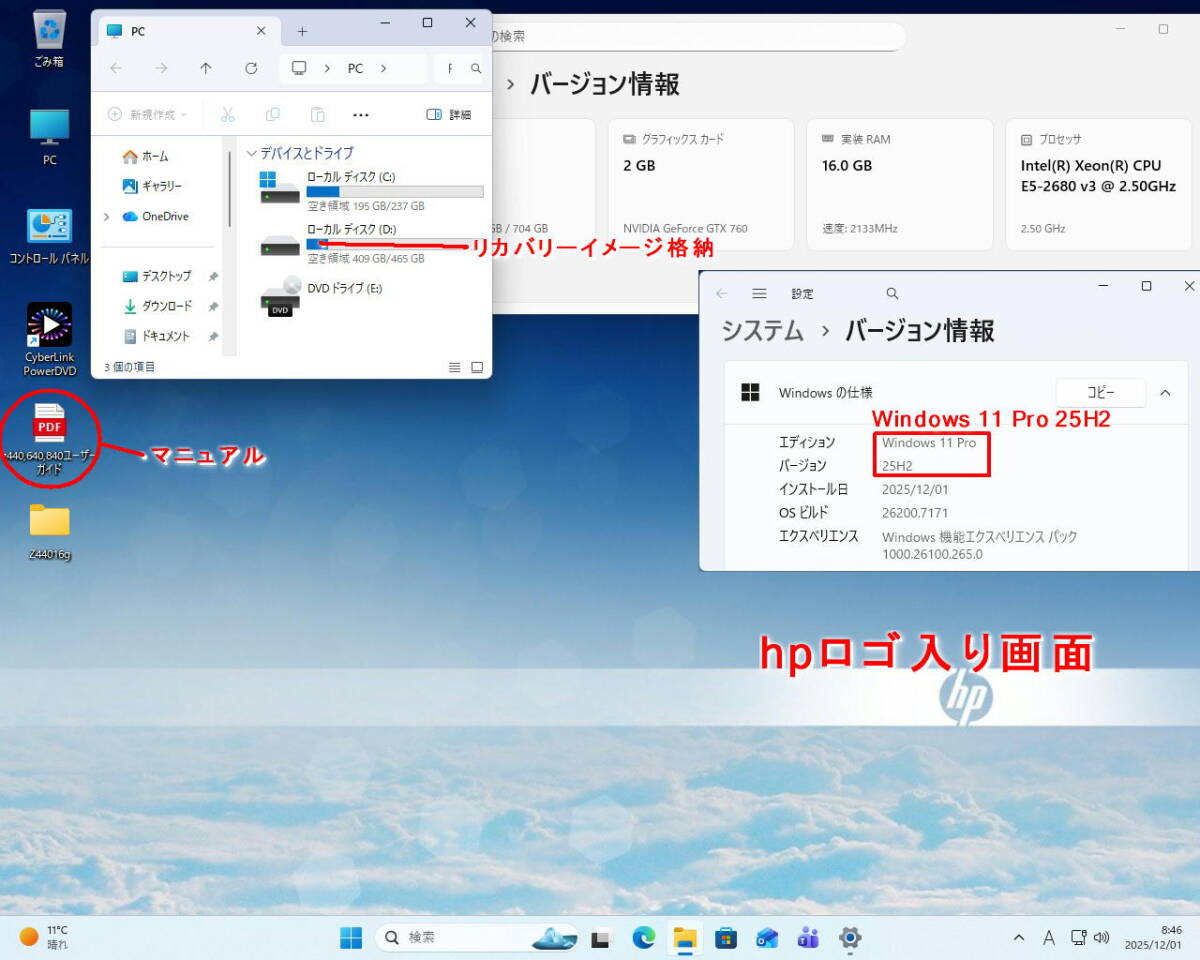The image size is (1200, 960).
Task: Collapse the Windows の仕様 section chevron
Action: pyautogui.click(x=1165, y=393)
